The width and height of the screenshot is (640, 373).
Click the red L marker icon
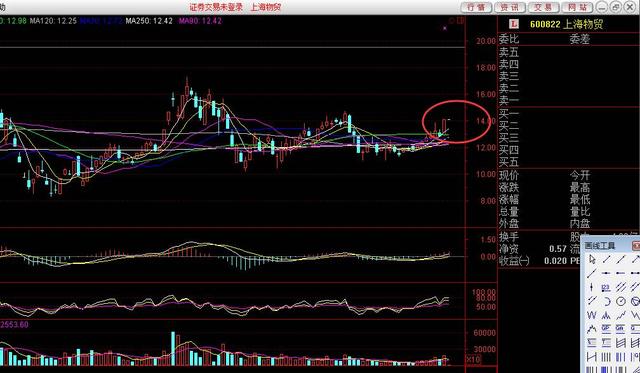(x=514, y=24)
